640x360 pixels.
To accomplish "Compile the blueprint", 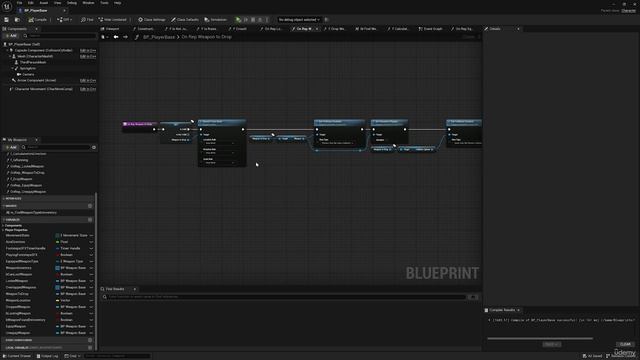I will coord(38,20).
